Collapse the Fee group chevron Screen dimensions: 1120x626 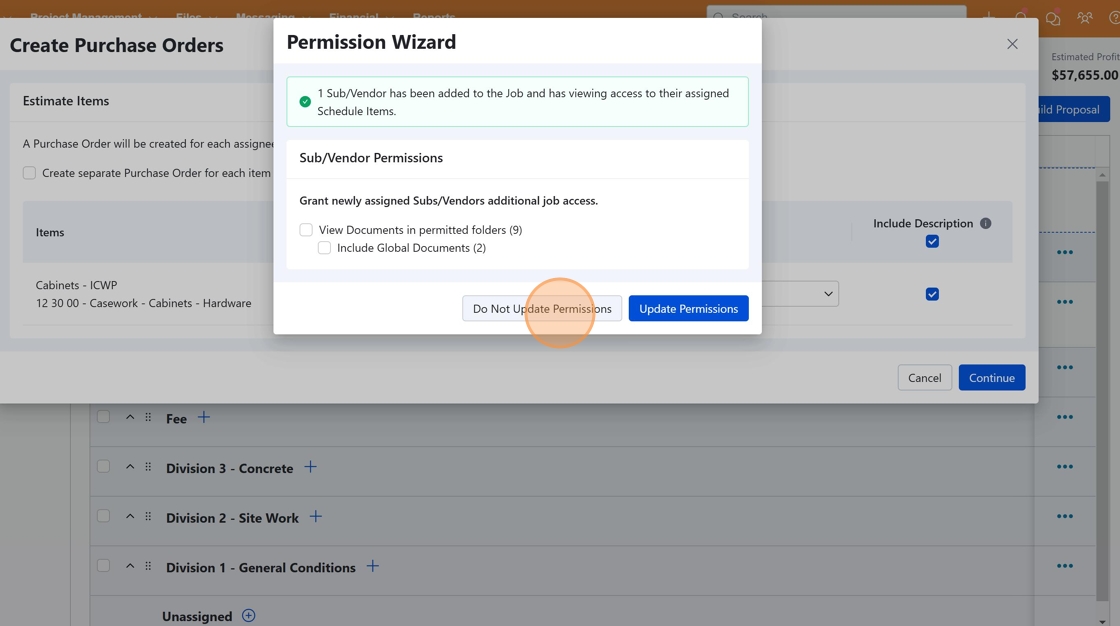pyautogui.click(x=130, y=417)
